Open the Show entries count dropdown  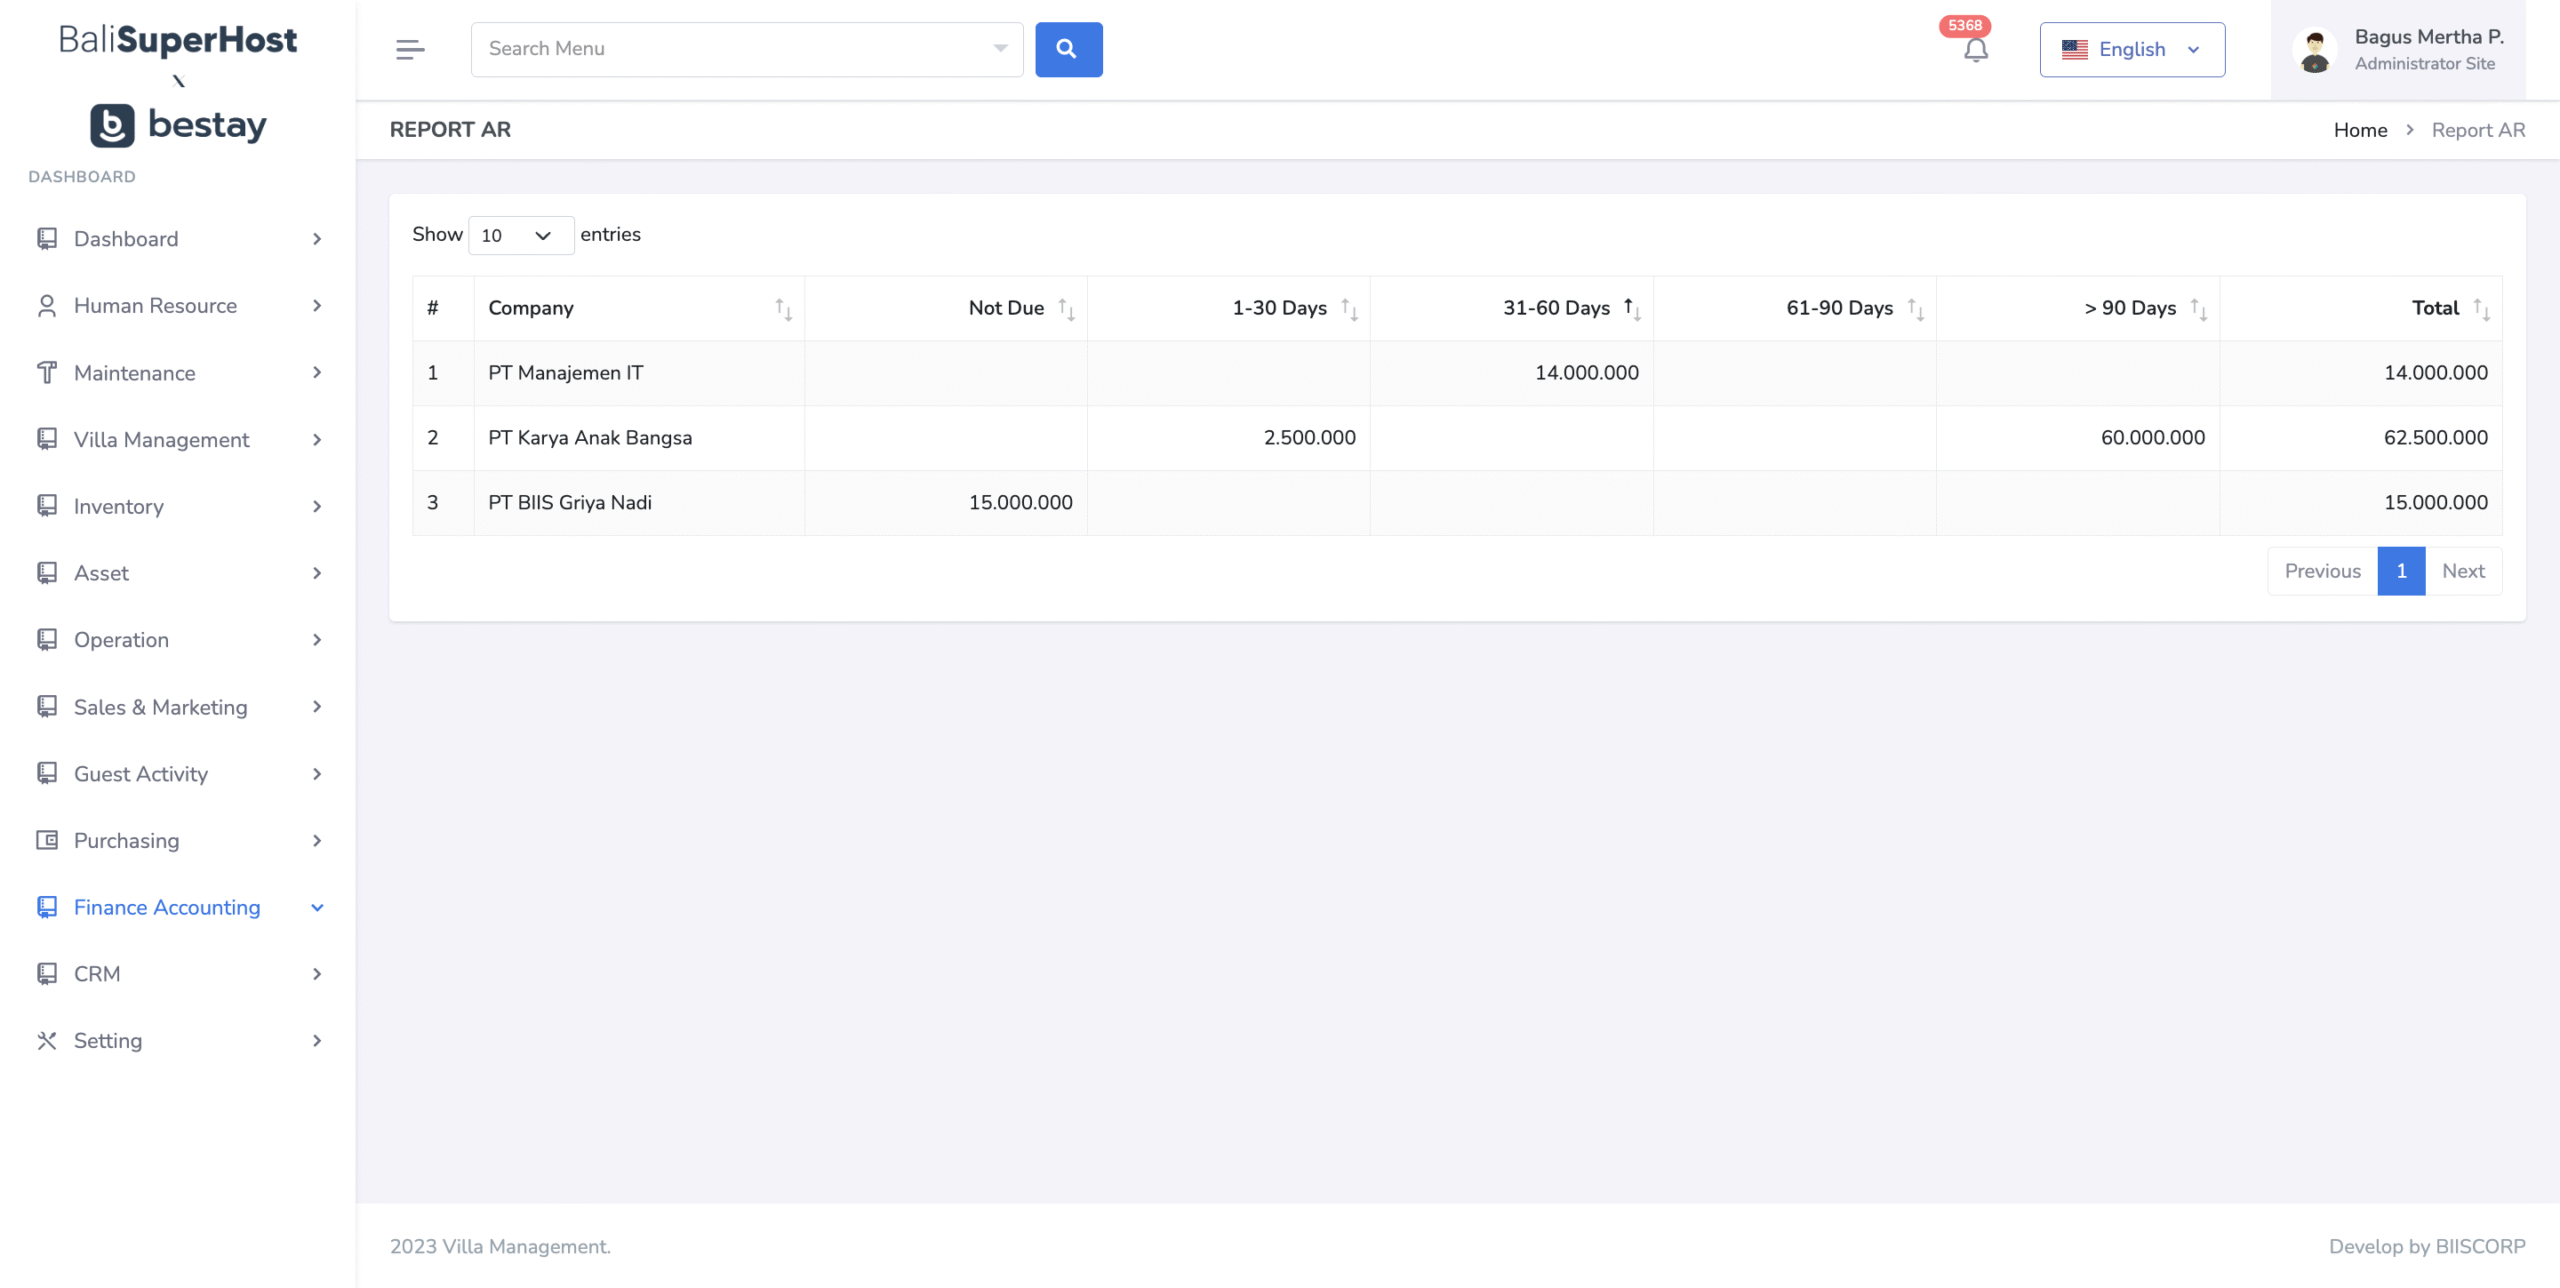[521, 235]
